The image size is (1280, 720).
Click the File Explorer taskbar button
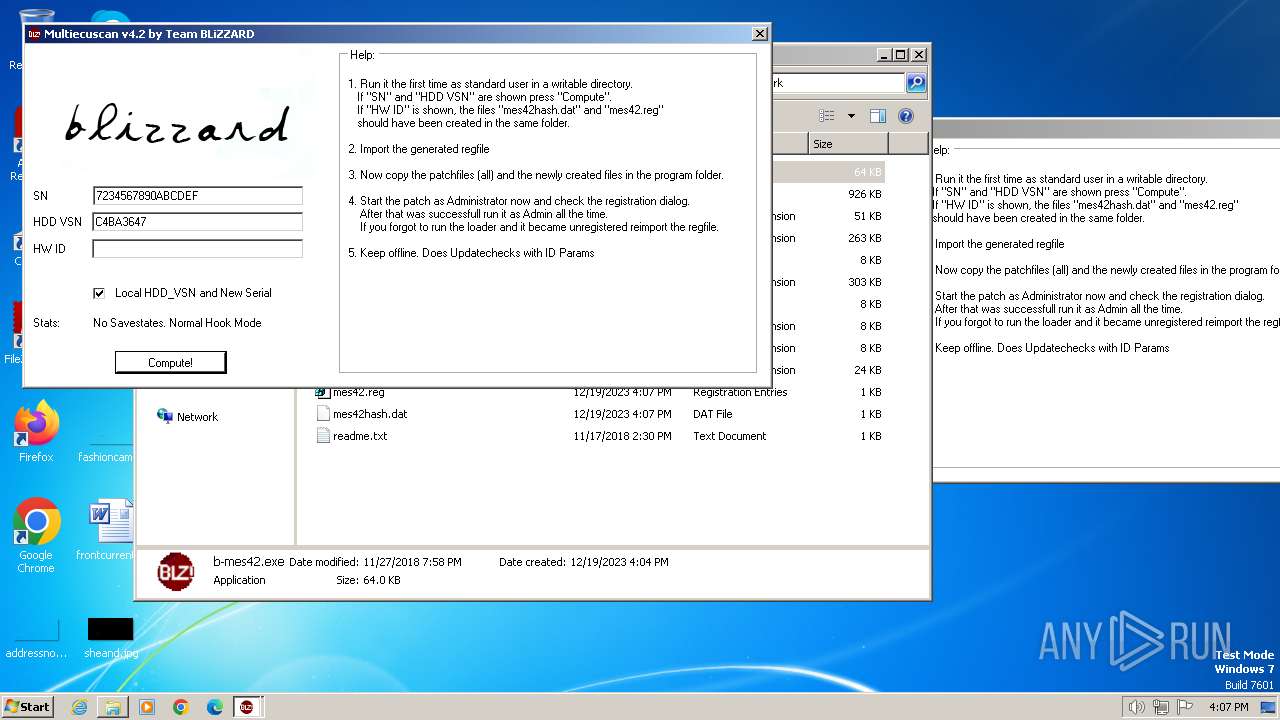pyautogui.click(x=113, y=707)
